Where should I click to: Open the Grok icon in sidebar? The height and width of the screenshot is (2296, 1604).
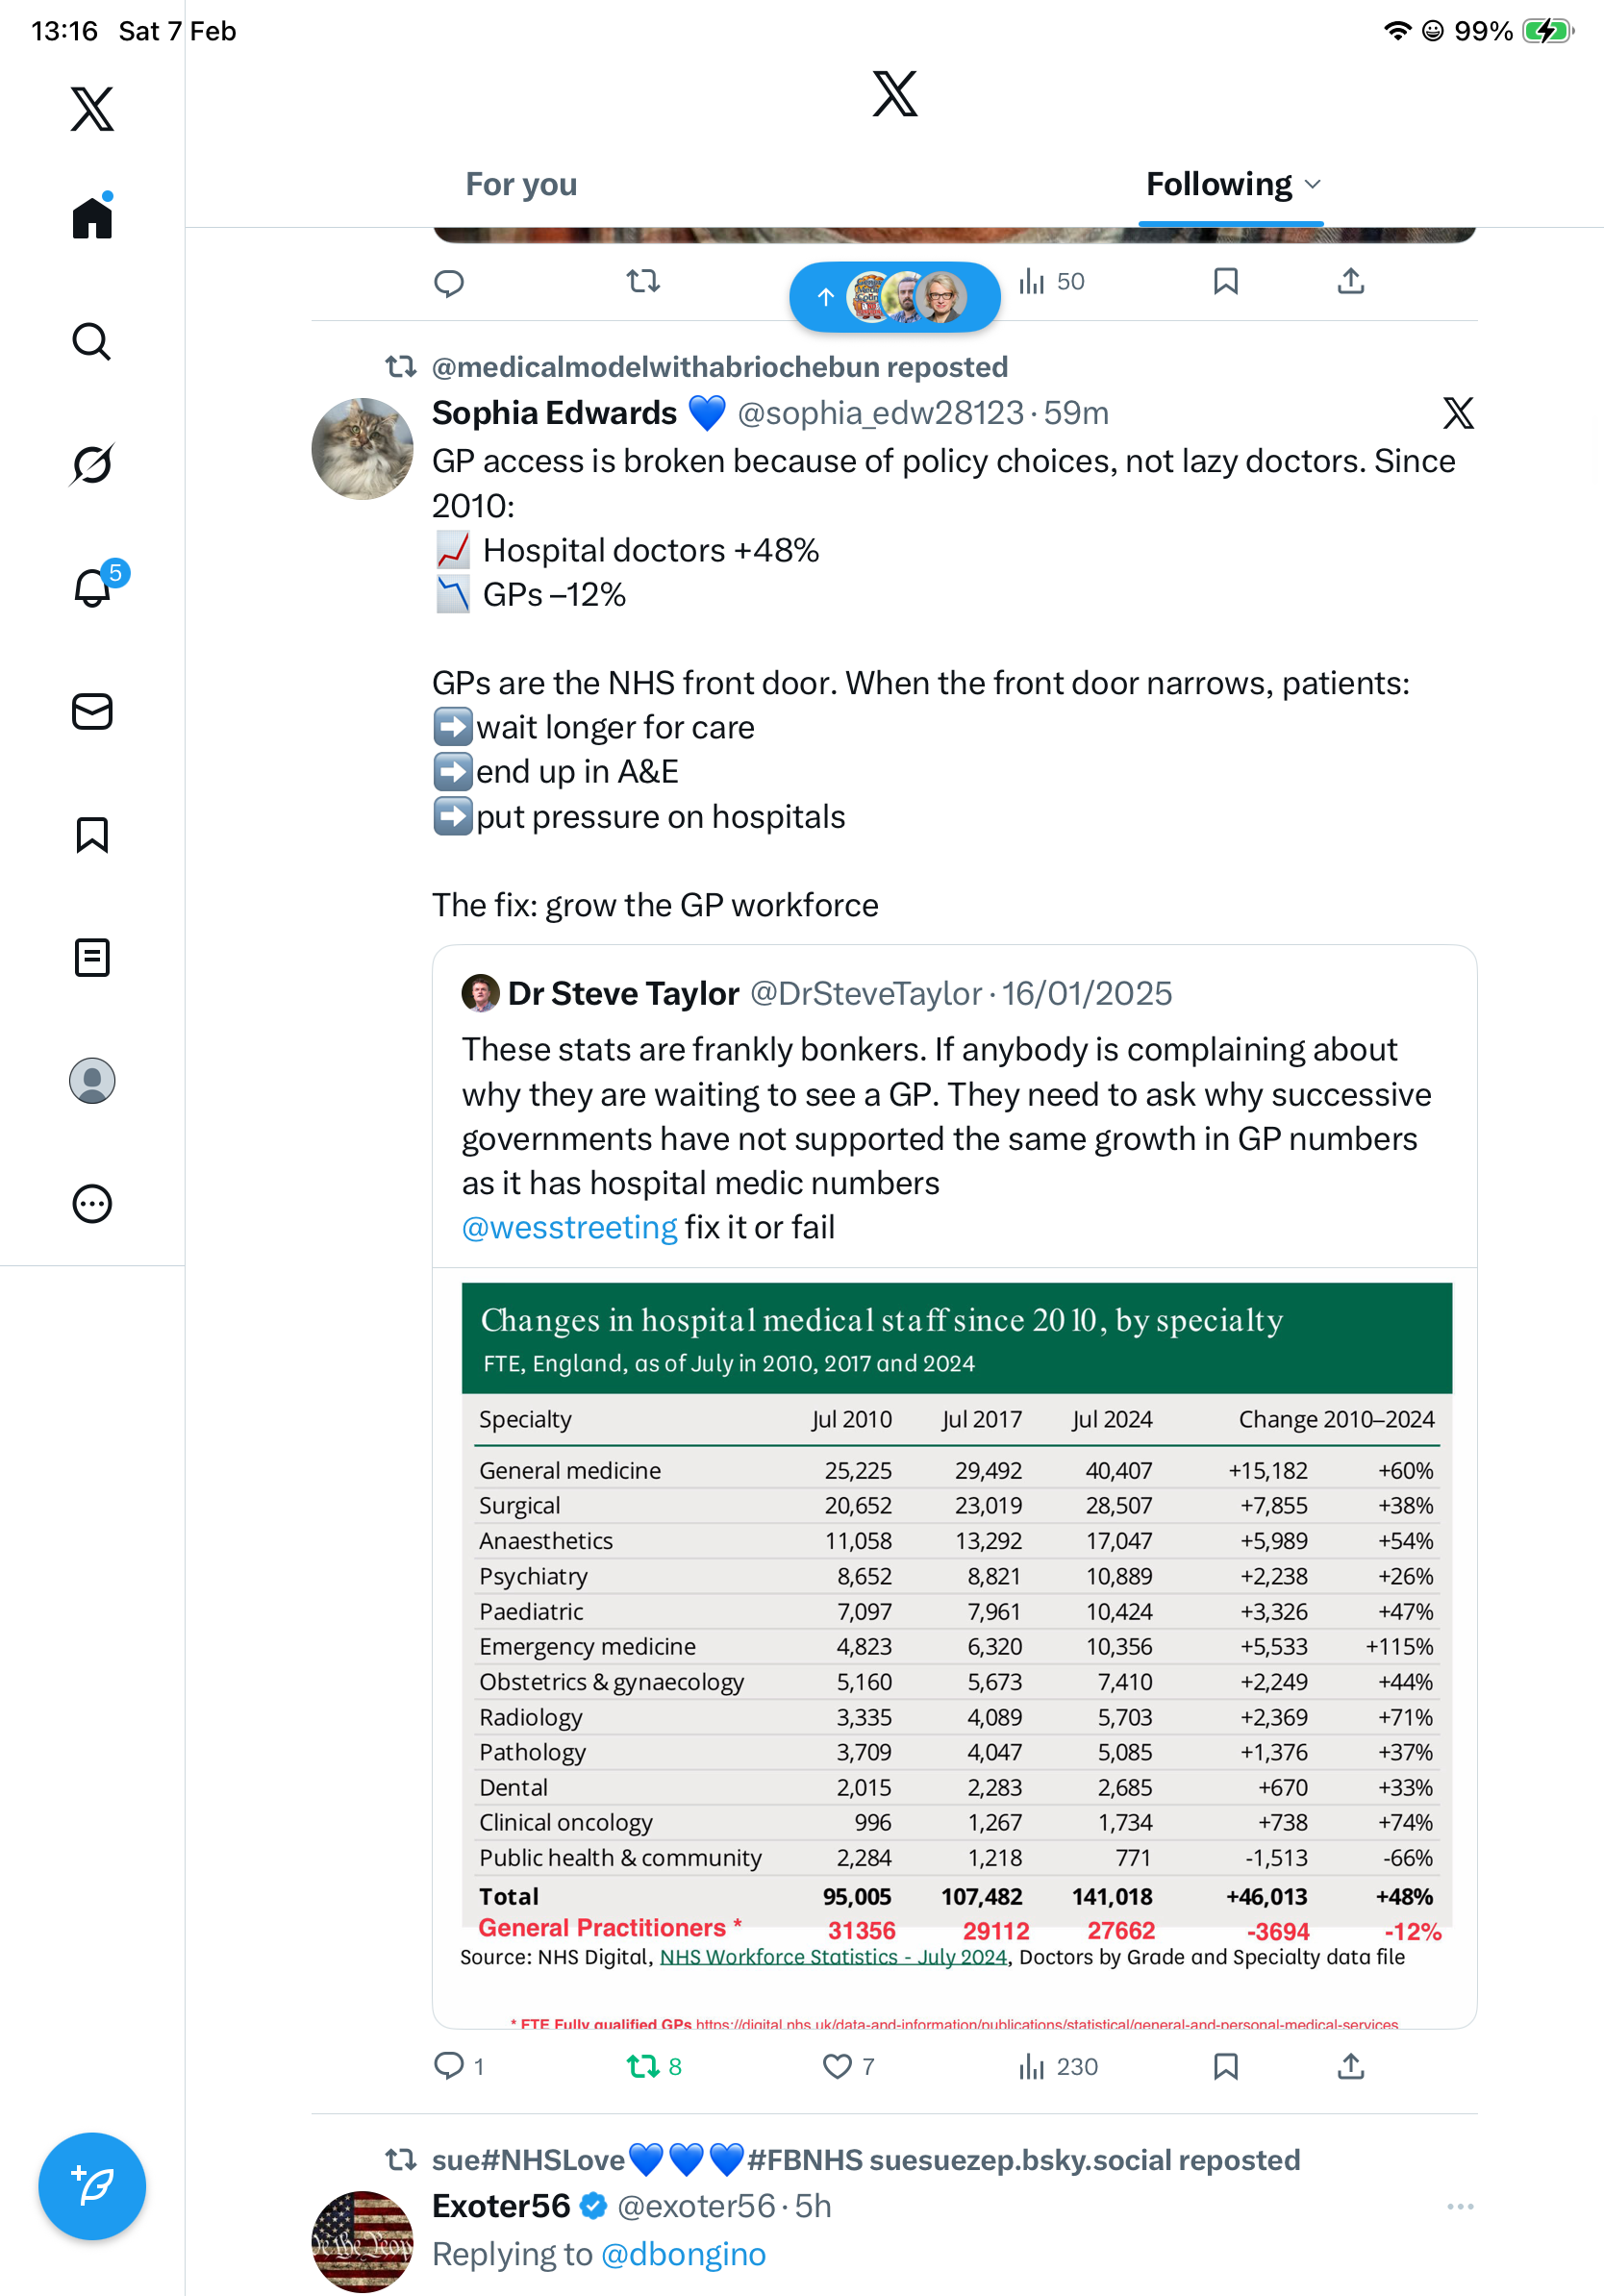(x=91, y=464)
